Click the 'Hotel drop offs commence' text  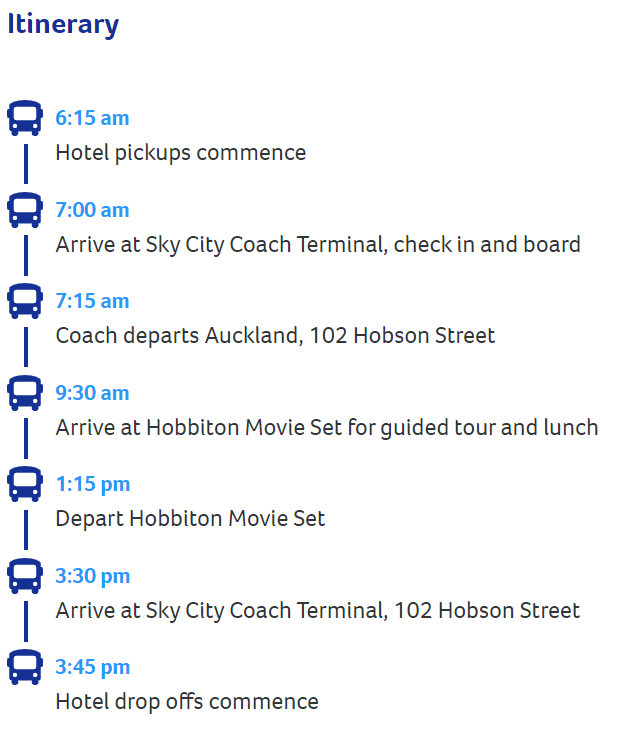[x=187, y=702]
